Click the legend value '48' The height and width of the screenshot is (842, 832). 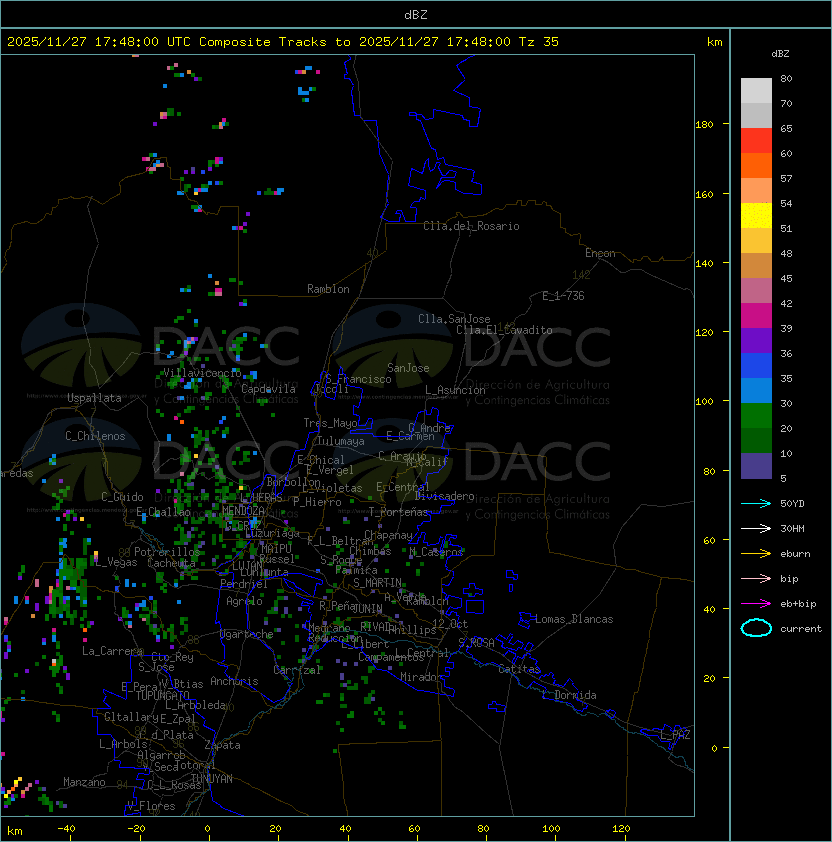(x=786, y=253)
